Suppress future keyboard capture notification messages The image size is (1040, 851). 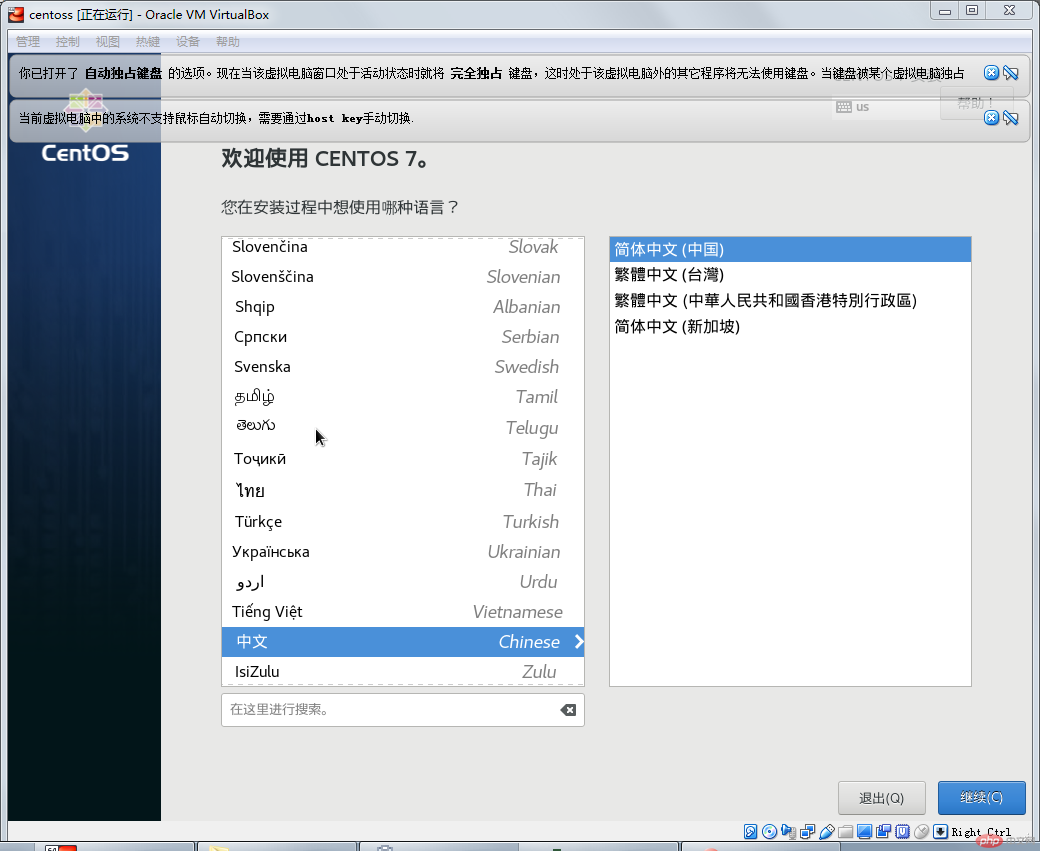[1011, 73]
